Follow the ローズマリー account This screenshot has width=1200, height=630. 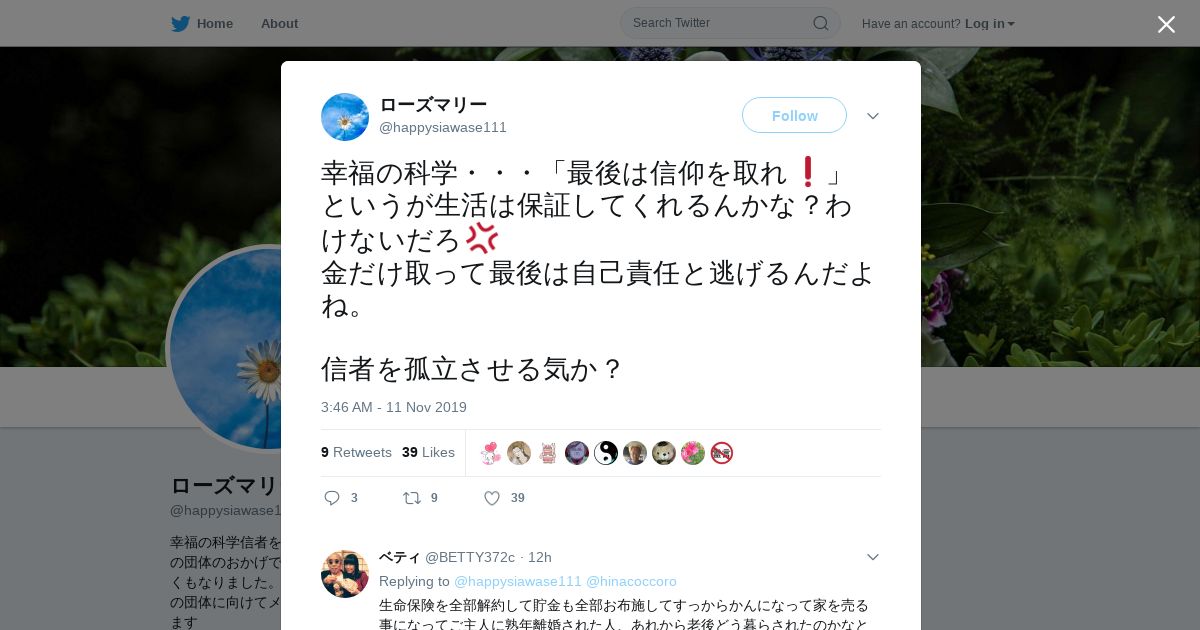pyautogui.click(x=794, y=116)
